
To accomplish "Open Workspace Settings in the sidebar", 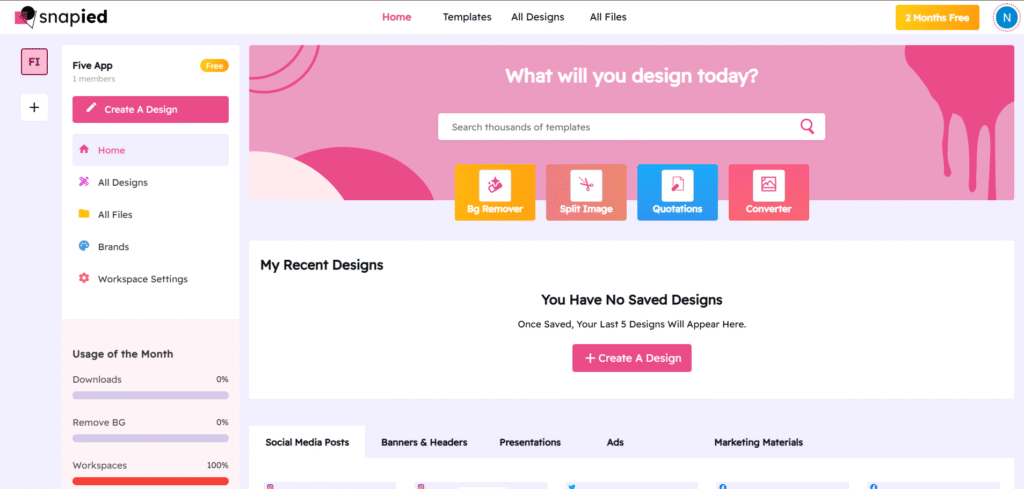I will click(x=142, y=279).
